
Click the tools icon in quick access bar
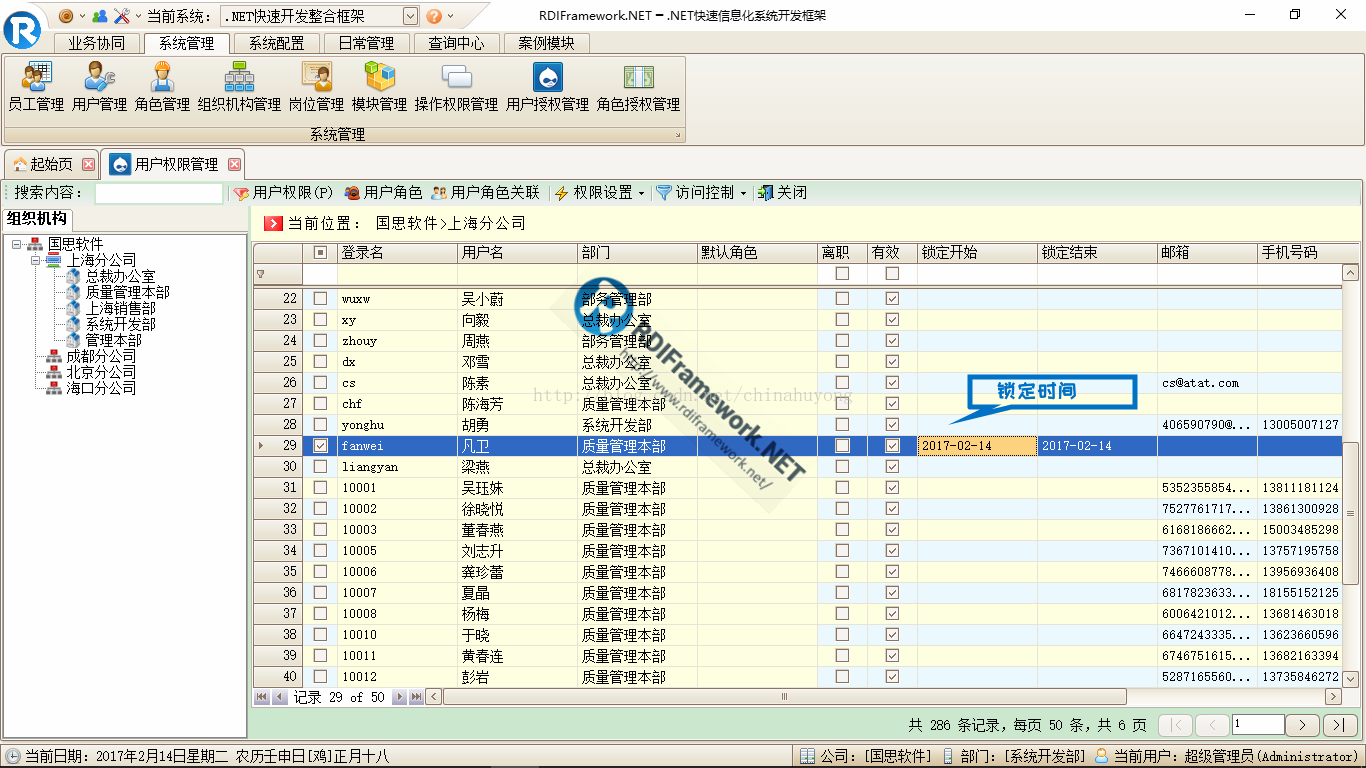pyautogui.click(x=121, y=16)
